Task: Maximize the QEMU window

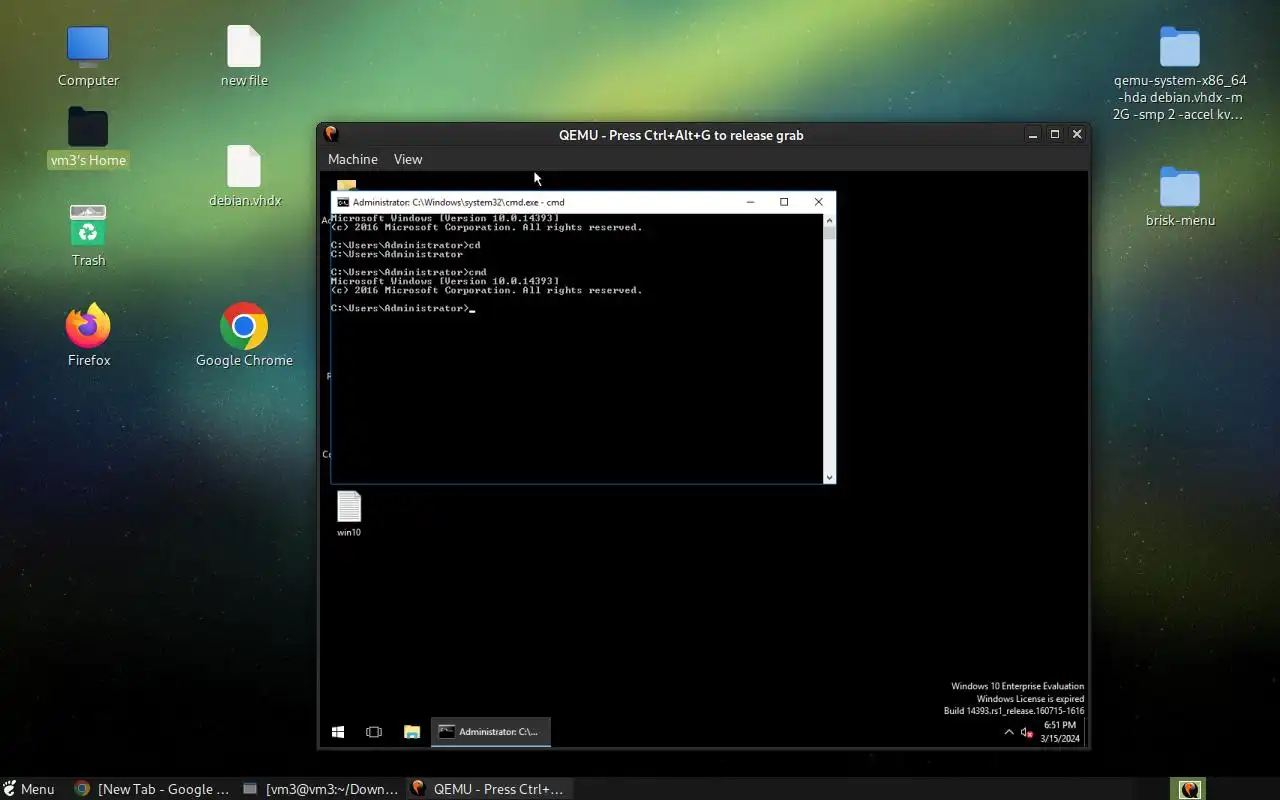Action: [1055, 134]
